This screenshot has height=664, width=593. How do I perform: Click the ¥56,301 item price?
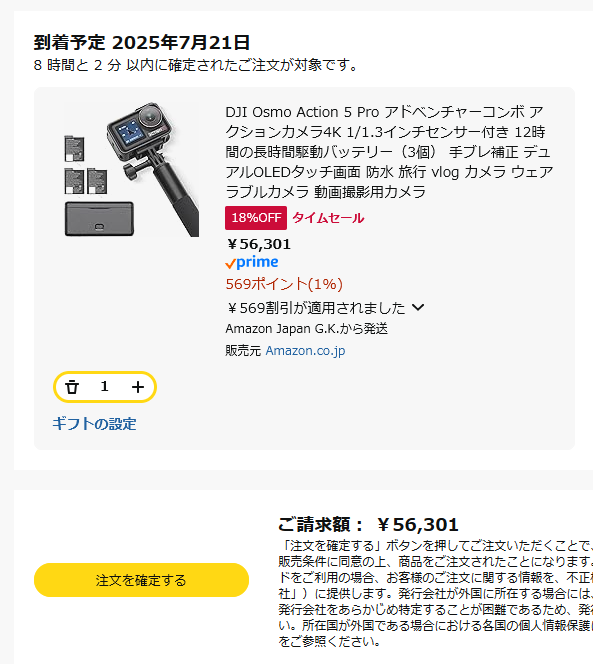point(259,244)
